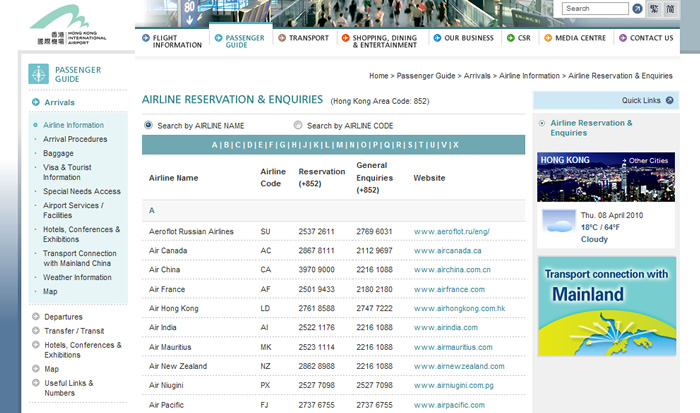
Task: Open Arrival Procedures in sidebar
Action: pyautogui.click(x=75, y=139)
